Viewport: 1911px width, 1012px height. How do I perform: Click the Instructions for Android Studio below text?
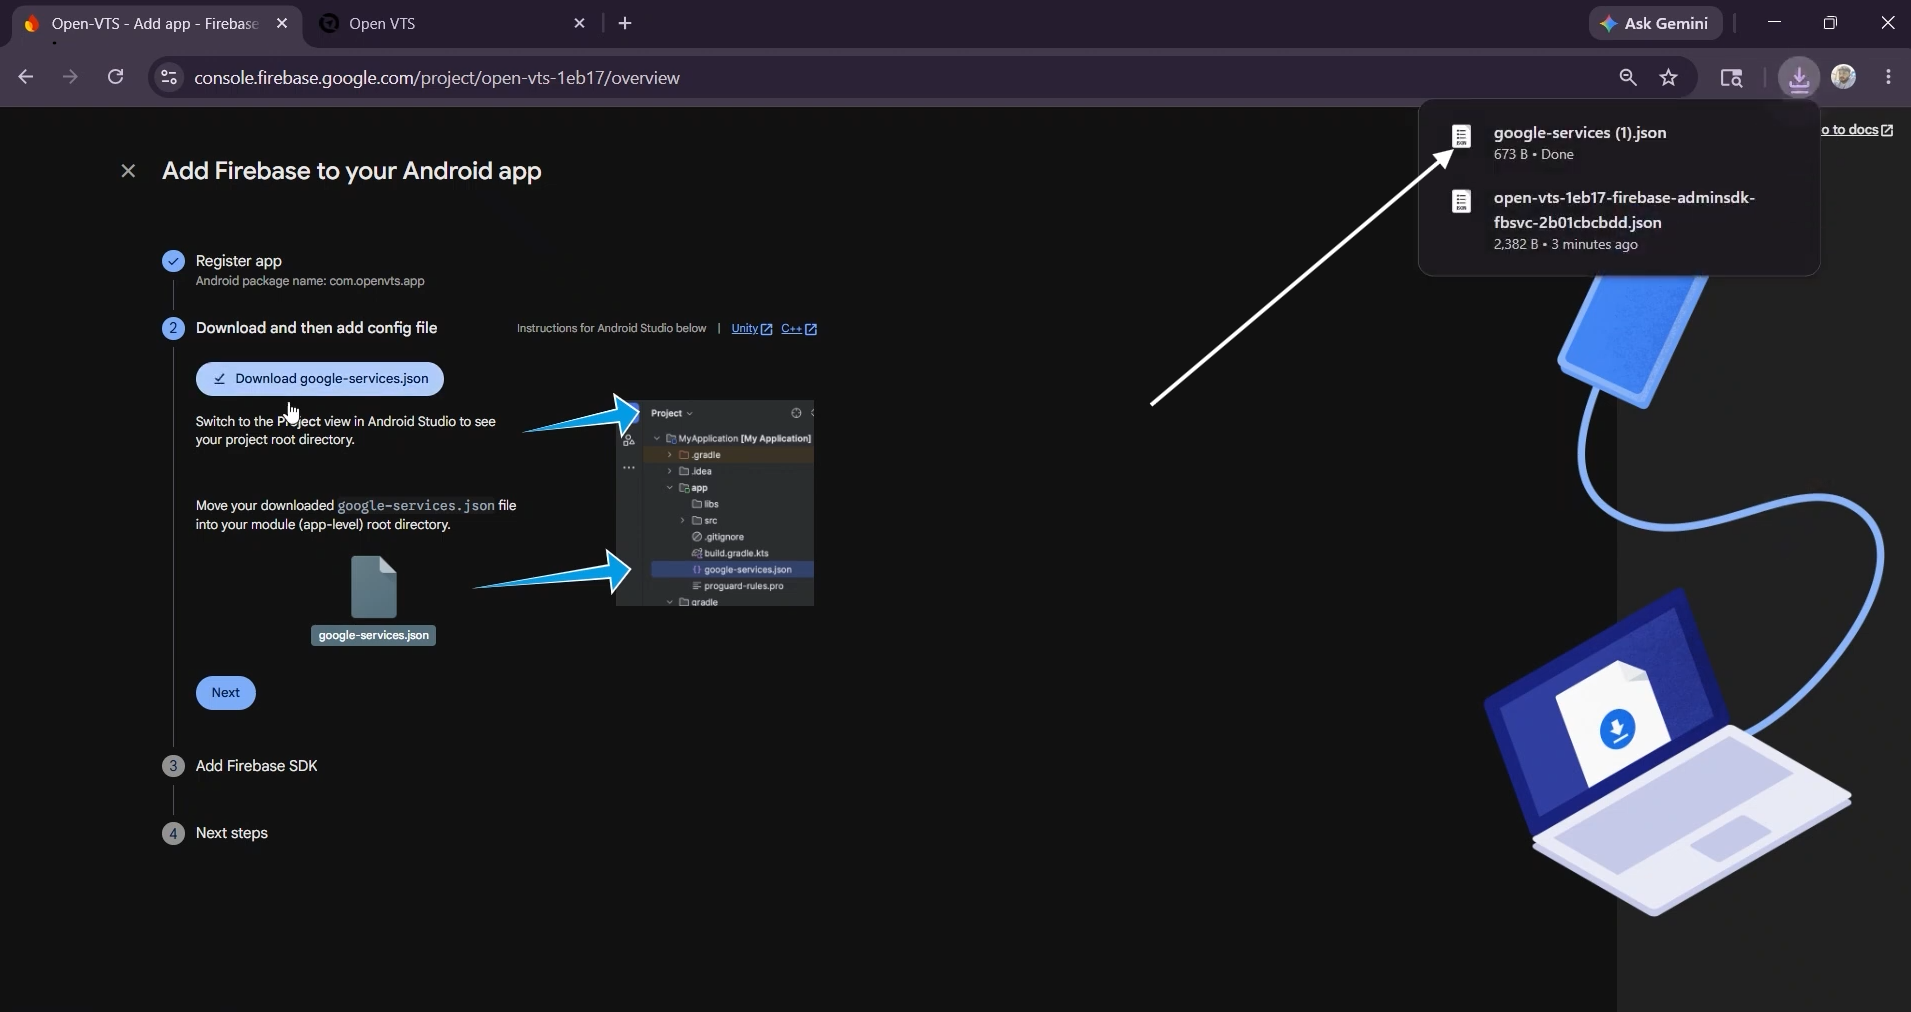coord(612,329)
